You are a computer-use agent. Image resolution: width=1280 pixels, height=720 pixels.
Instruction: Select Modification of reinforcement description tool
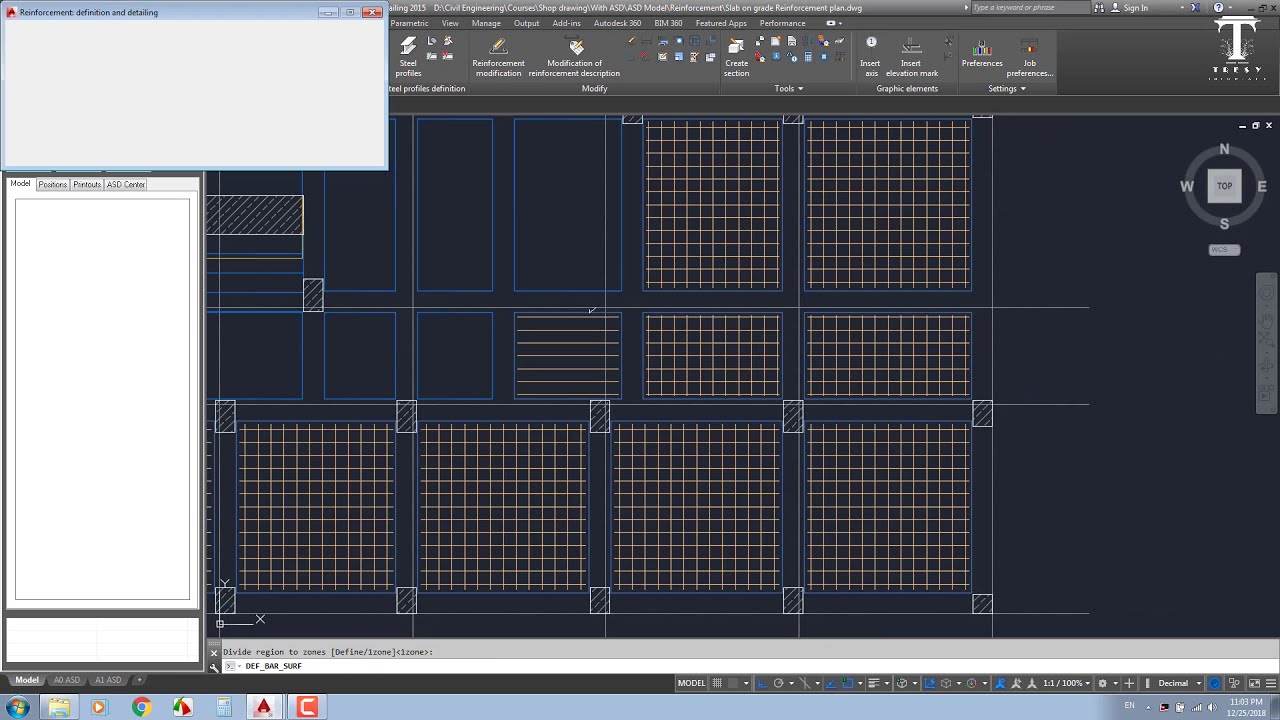(x=574, y=57)
